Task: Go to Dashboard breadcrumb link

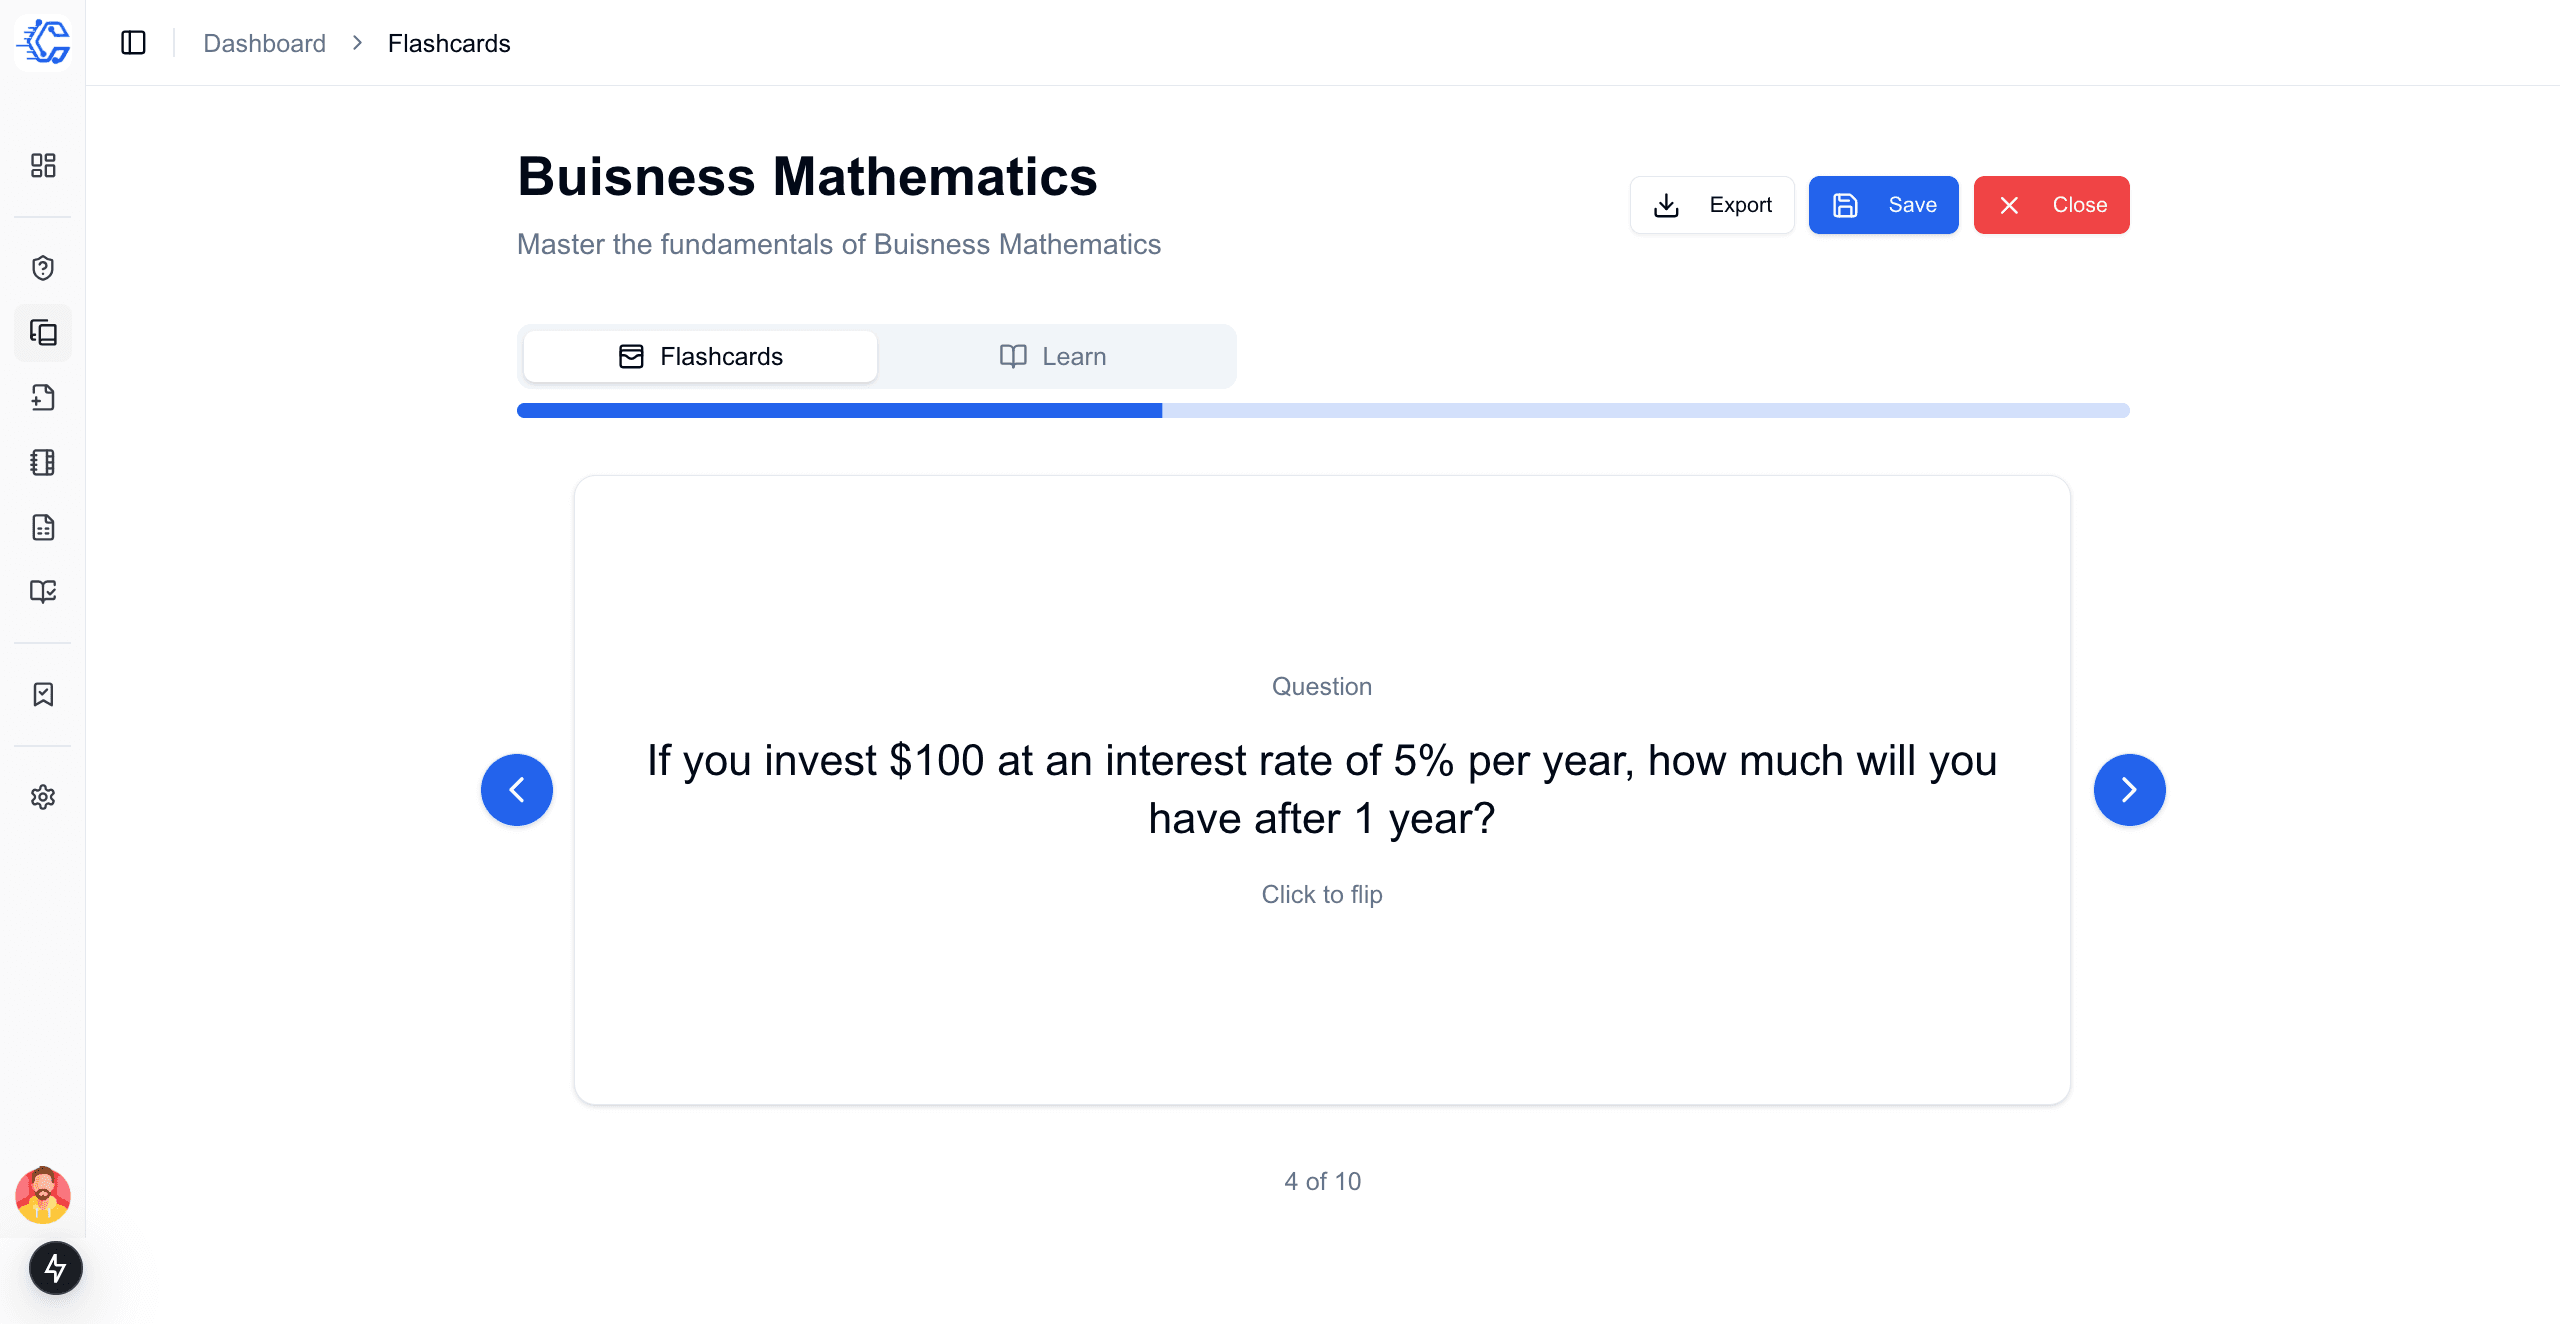Action: (x=264, y=43)
